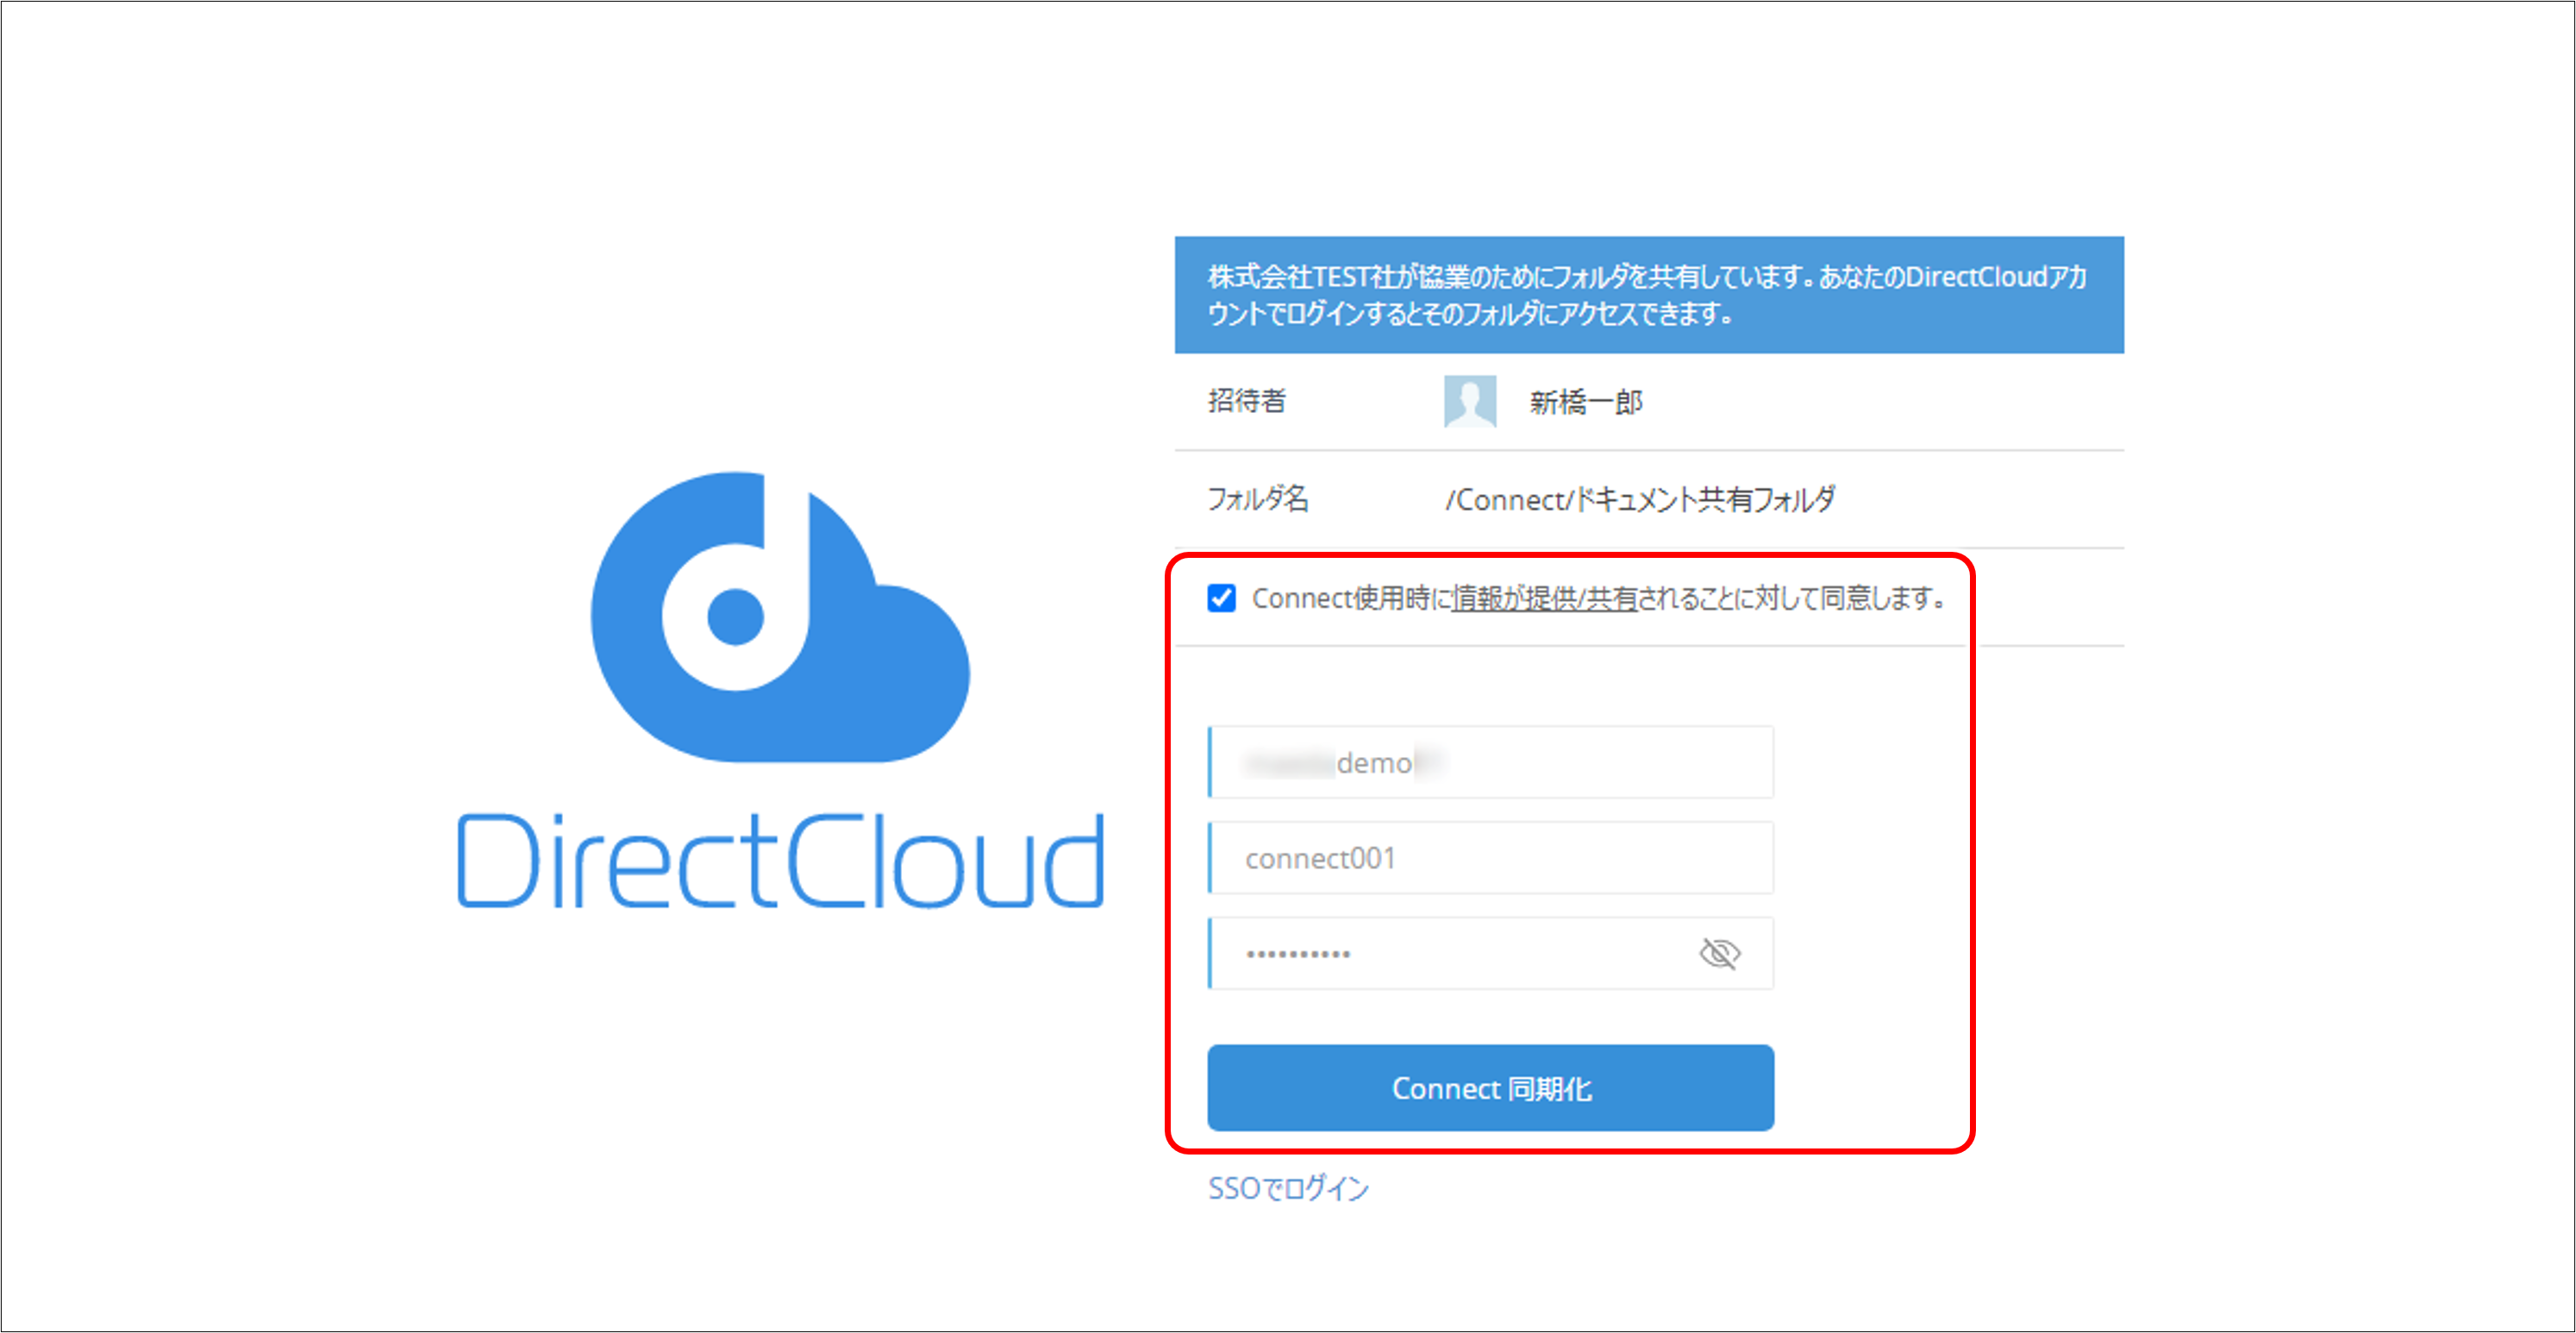Click the inviter avatar beside 新橋一郎
This screenshot has width=2576, height=1333.
pyautogui.click(x=1469, y=401)
